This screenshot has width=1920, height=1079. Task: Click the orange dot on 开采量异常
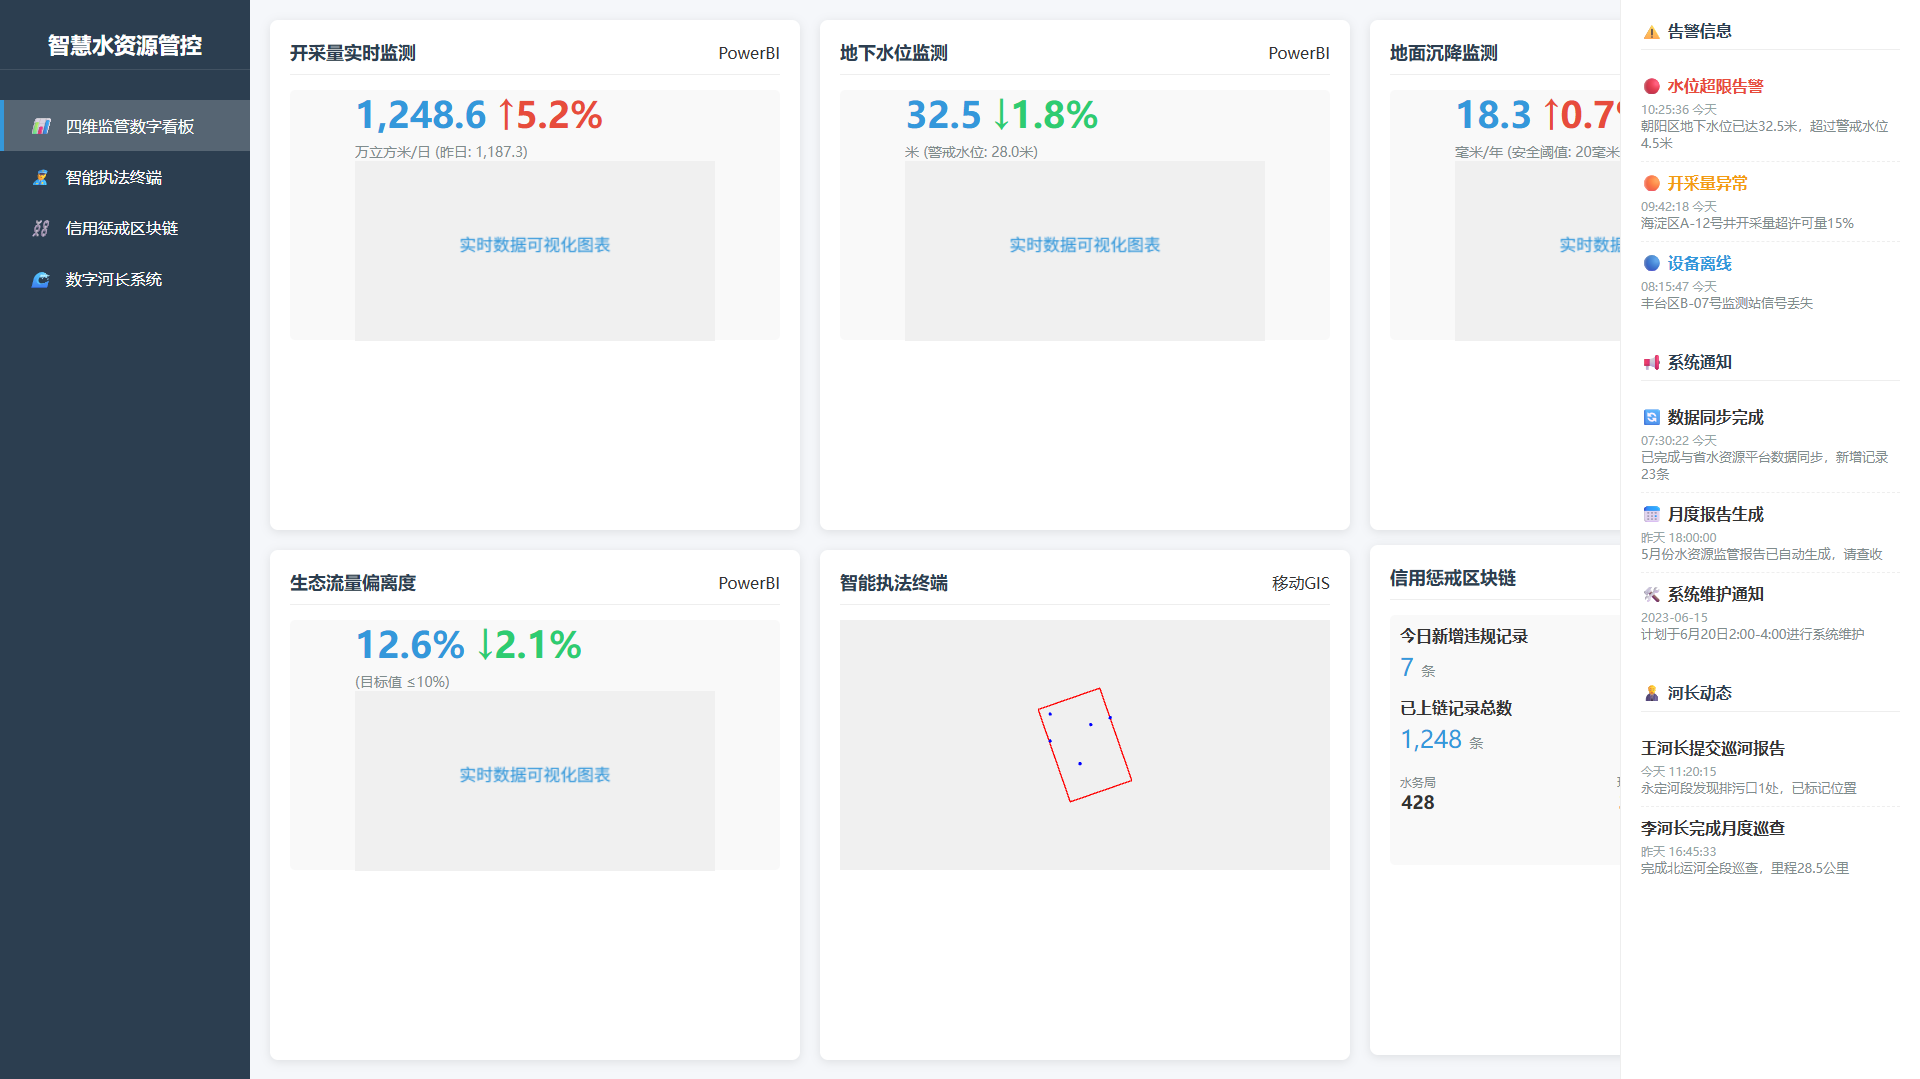click(1652, 184)
